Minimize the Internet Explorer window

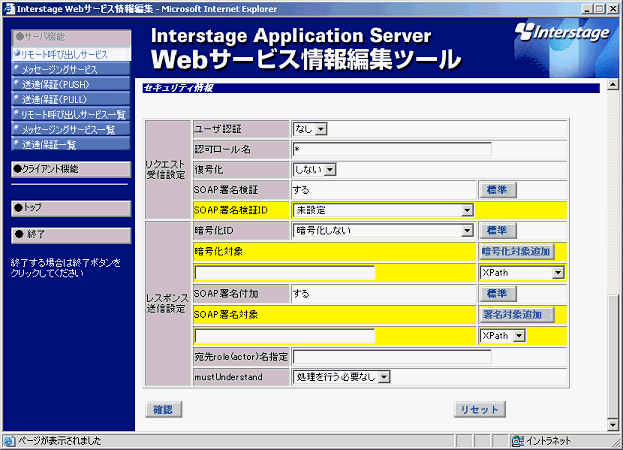coord(588,9)
